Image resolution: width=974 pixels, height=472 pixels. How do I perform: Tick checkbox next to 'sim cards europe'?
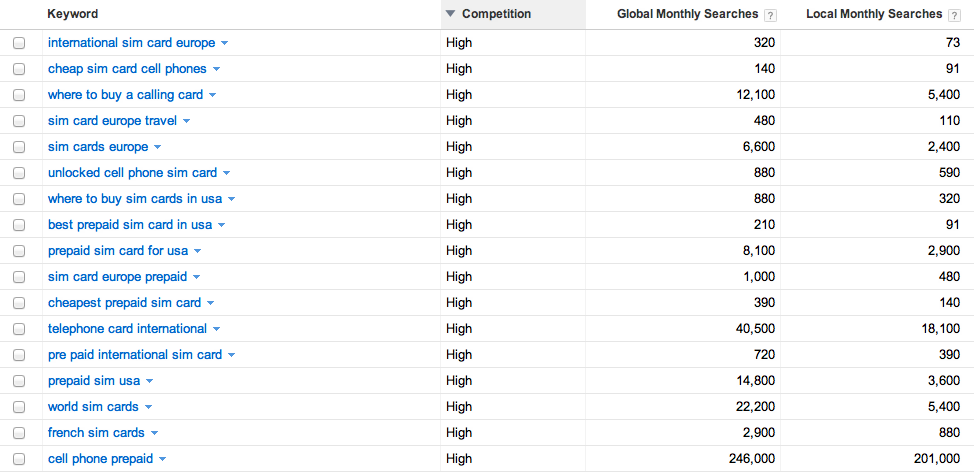[x=19, y=148]
